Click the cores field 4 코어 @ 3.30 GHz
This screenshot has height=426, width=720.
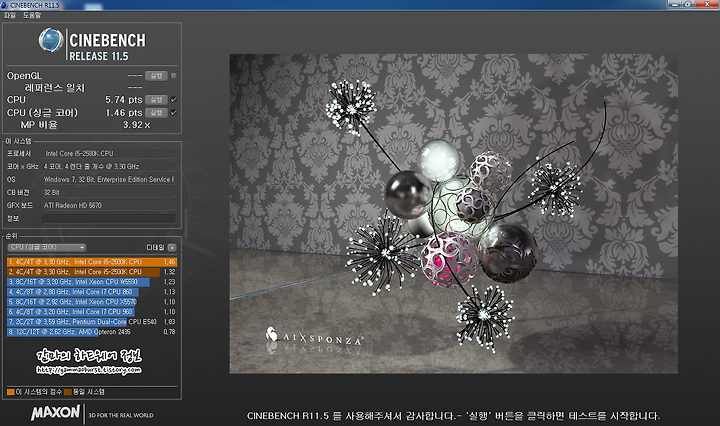point(109,166)
